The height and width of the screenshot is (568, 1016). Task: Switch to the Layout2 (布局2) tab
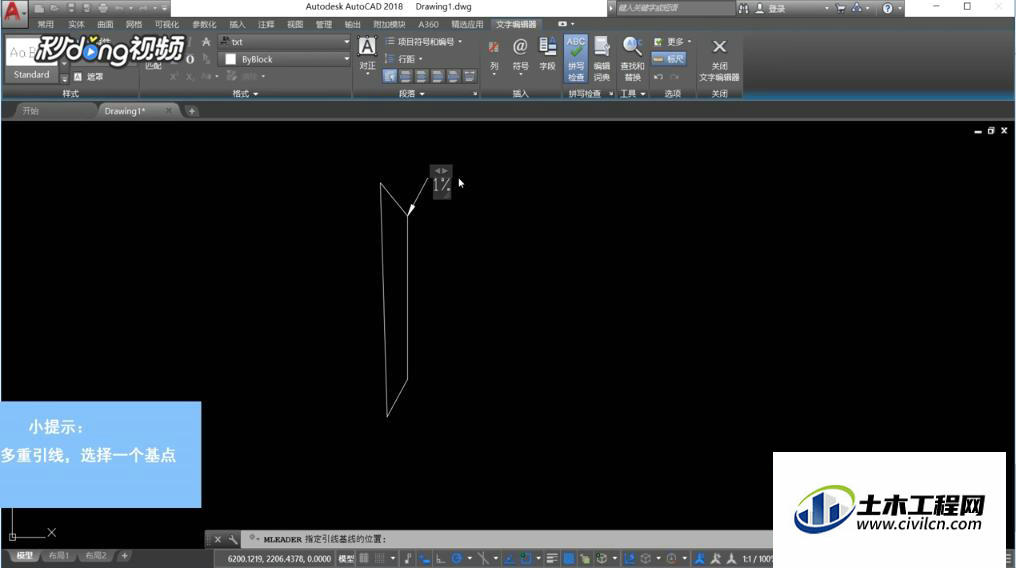tap(95, 556)
